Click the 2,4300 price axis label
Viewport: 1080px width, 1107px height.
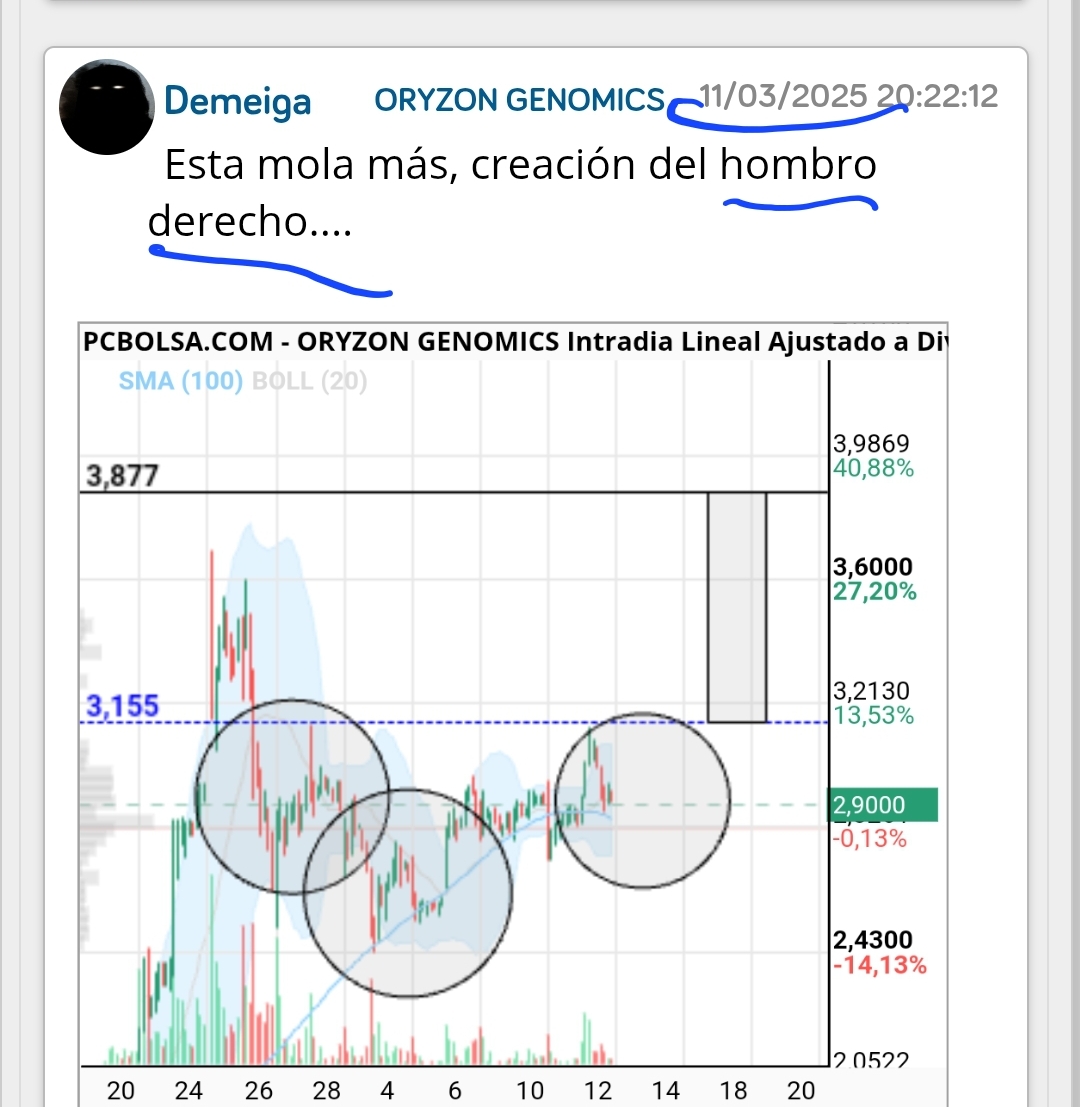click(x=872, y=940)
